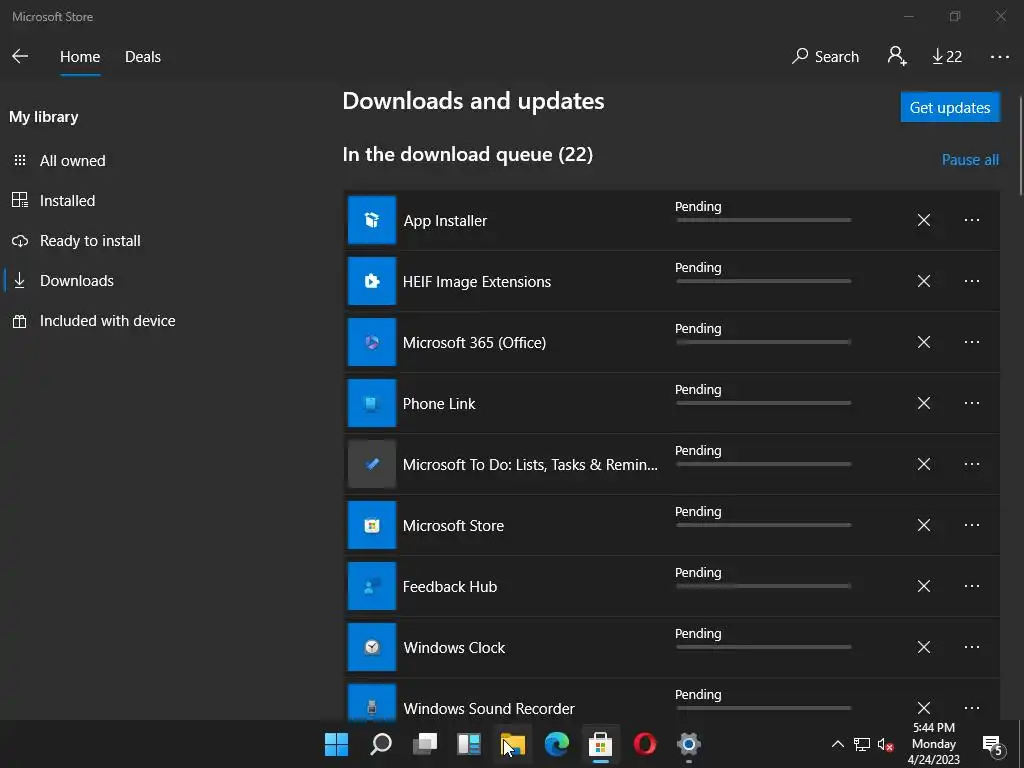This screenshot has height=768, width=1024.
Task: Click the muted volume tray icon
Action: [886, 744]
